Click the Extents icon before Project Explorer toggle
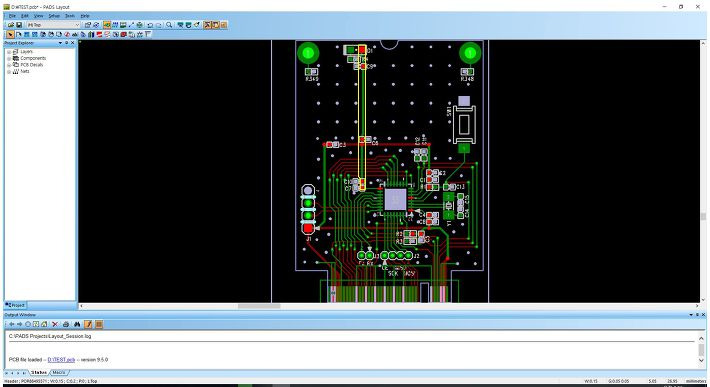Viewport: 710px width, 387px height. [197, 25]
